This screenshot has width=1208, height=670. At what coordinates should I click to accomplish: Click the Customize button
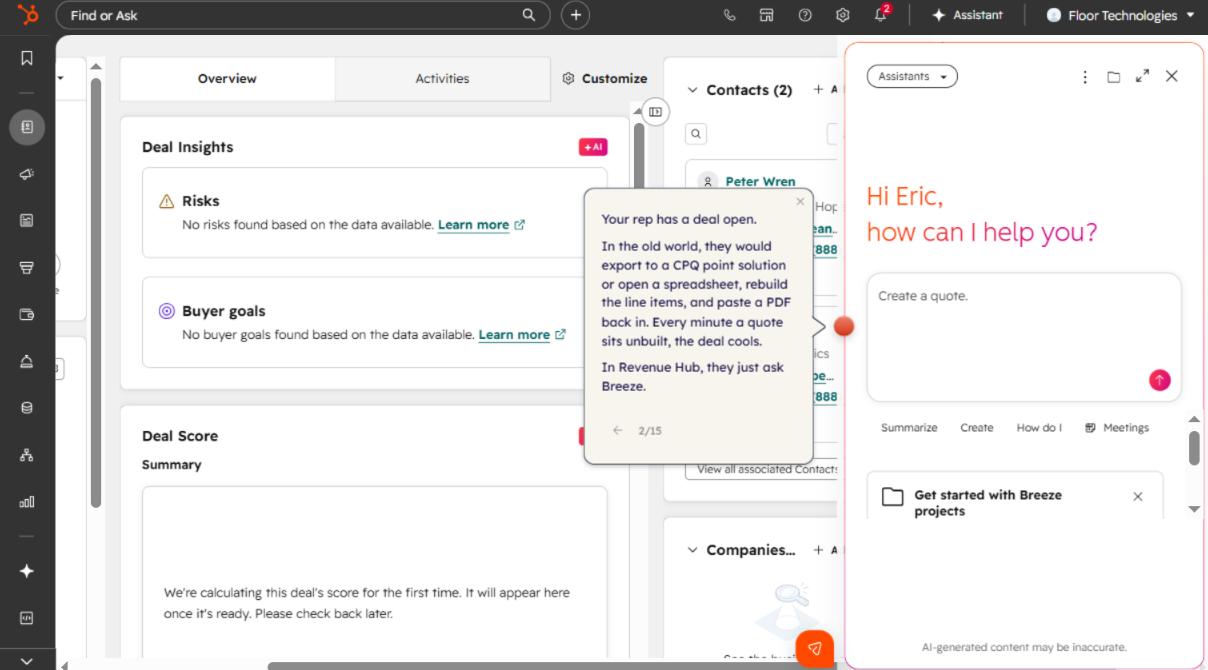point(605,78)
